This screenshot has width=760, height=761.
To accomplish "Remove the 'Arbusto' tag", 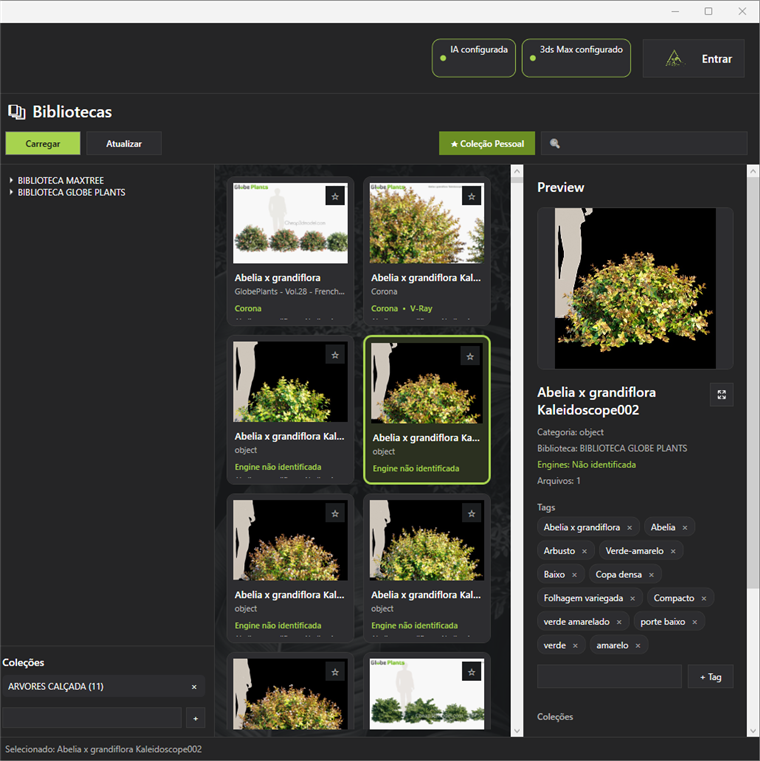I will point(584,551).
